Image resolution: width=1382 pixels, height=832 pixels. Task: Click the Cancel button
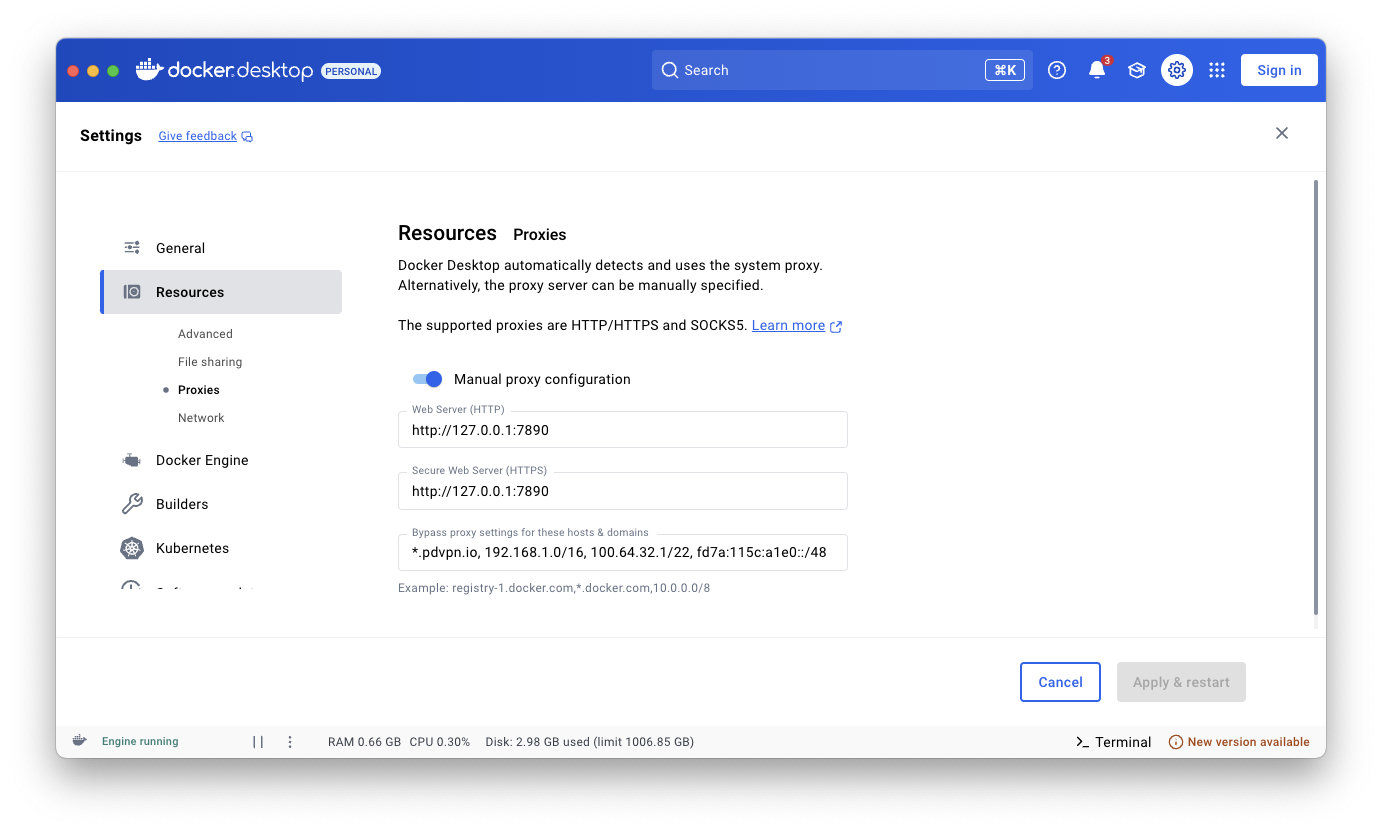click(x=1060, y=682)
